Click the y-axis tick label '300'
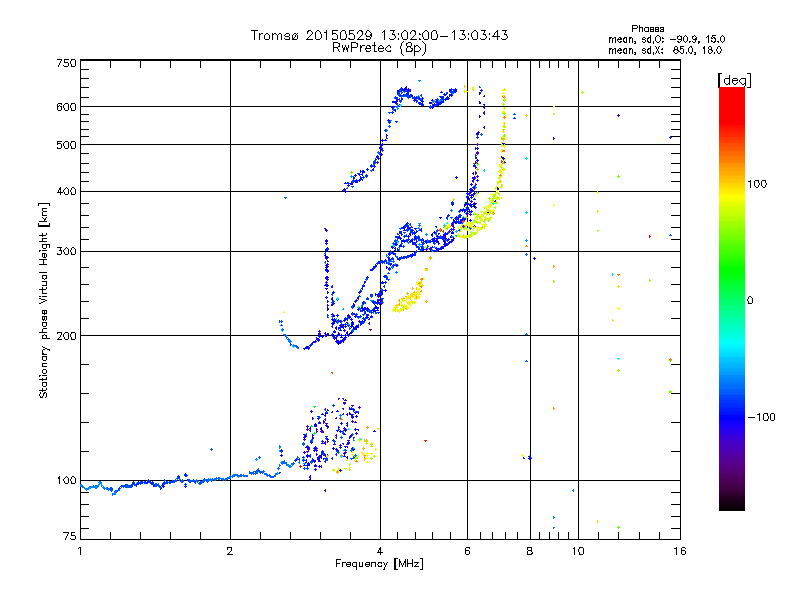The height and width of the screenshot is (600, 800). 67,252
